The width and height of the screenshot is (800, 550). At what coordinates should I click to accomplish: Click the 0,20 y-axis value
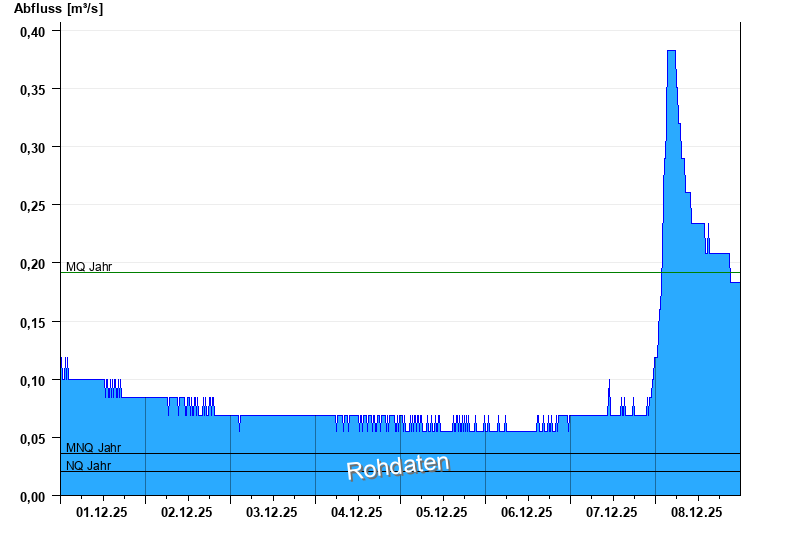pos(33,264)
